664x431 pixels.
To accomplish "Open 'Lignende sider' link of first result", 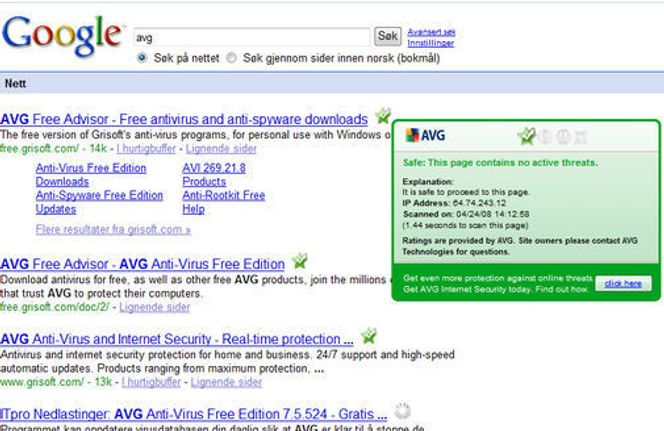I will (221, 149).
